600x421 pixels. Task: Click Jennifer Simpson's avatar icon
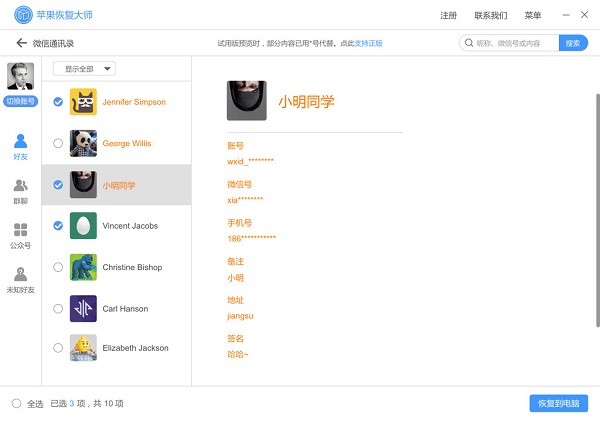(83, 102)
